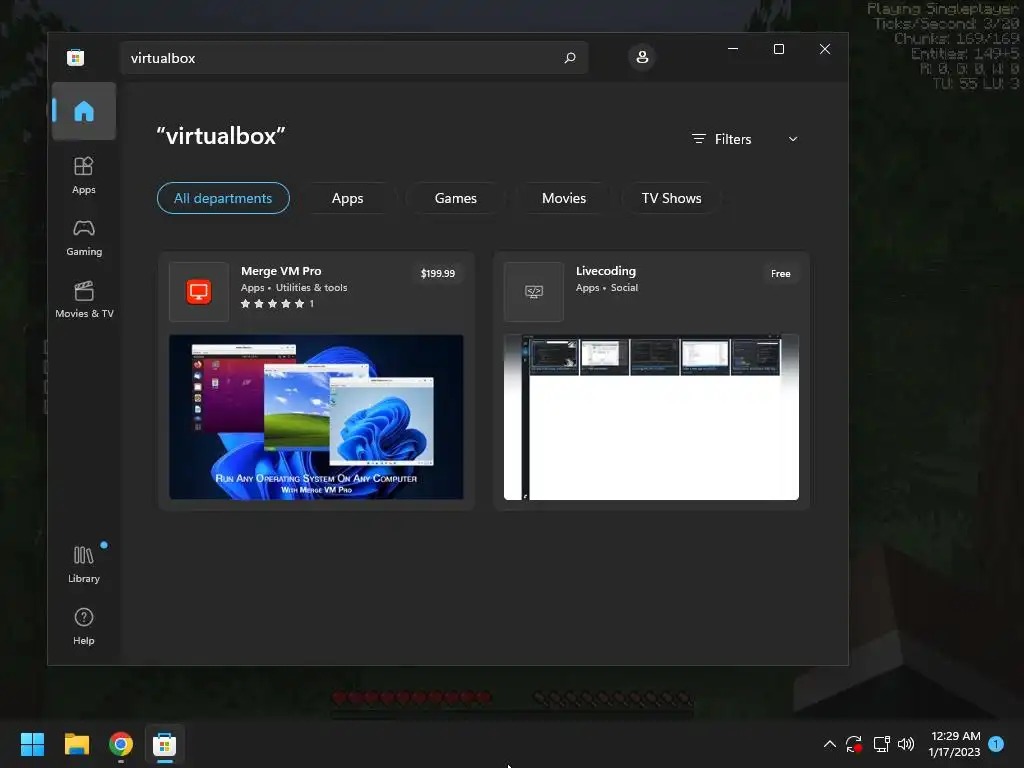Expand the Filters dropdown
Image resolution: width=1024 pixels, height=768 pixels.
[744, 139]
